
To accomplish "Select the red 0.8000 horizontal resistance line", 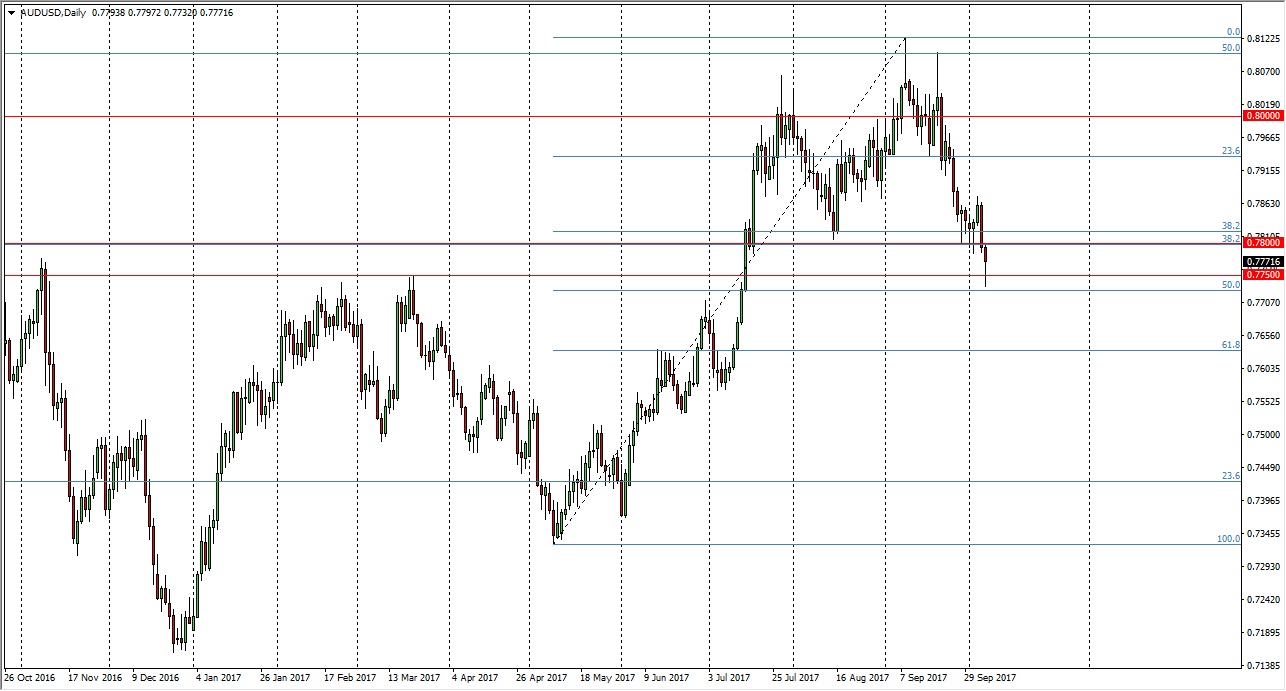I will tap(400, 116).
